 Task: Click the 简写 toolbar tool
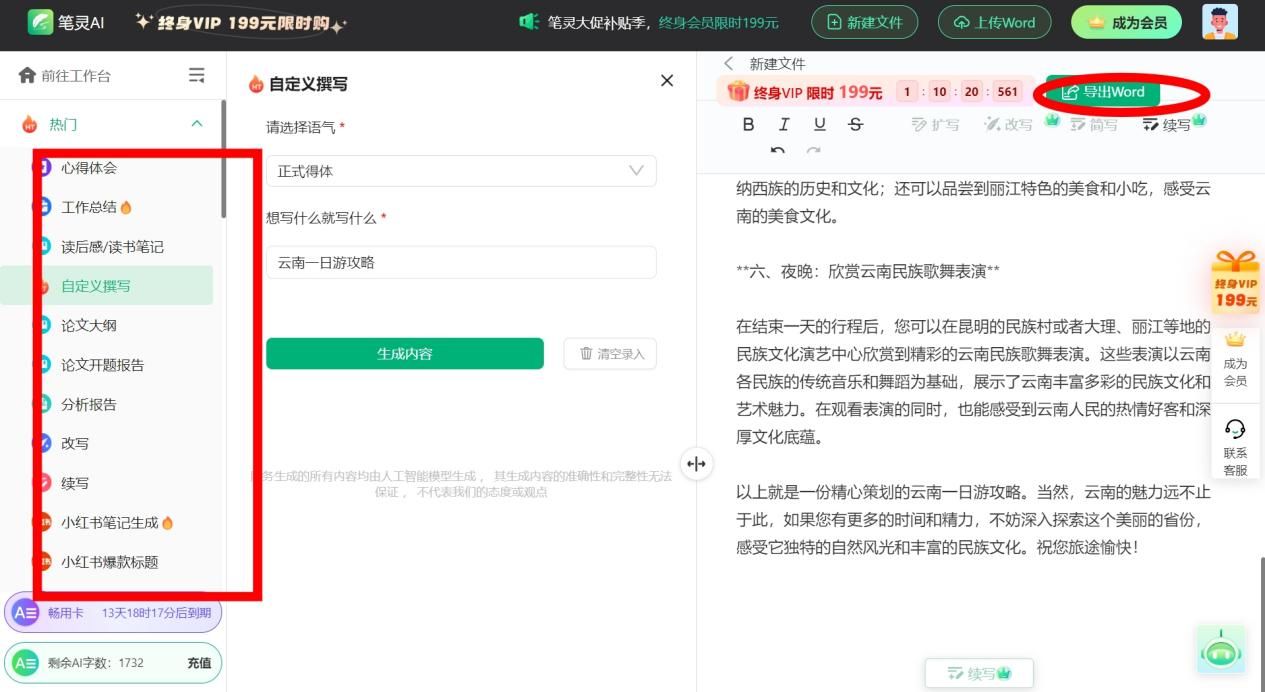(1092, 124)
